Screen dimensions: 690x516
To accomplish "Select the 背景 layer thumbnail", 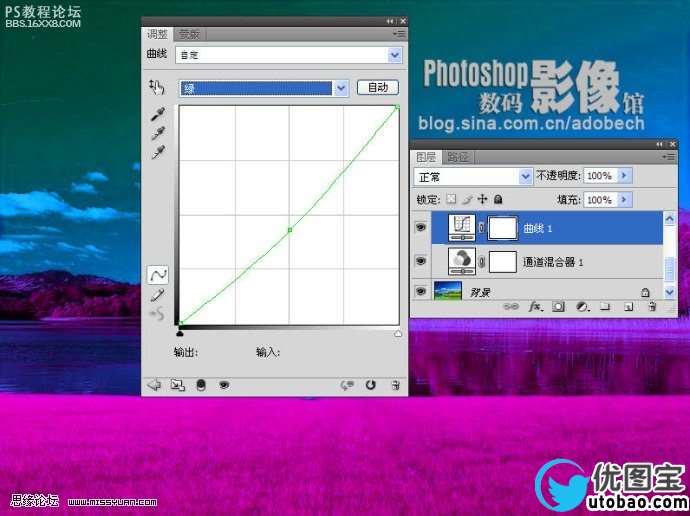I will (x=448, y=291).
